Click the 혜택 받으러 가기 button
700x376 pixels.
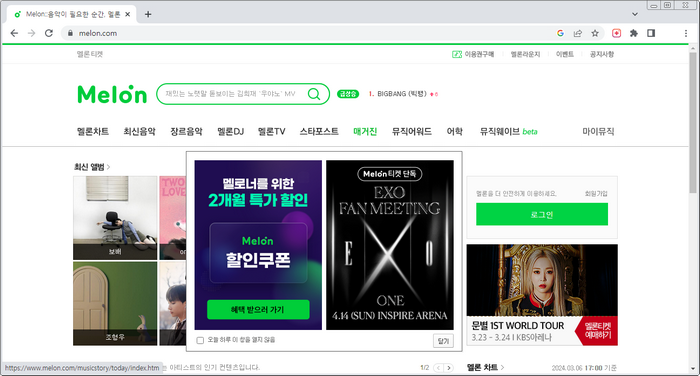coord(258,309)
